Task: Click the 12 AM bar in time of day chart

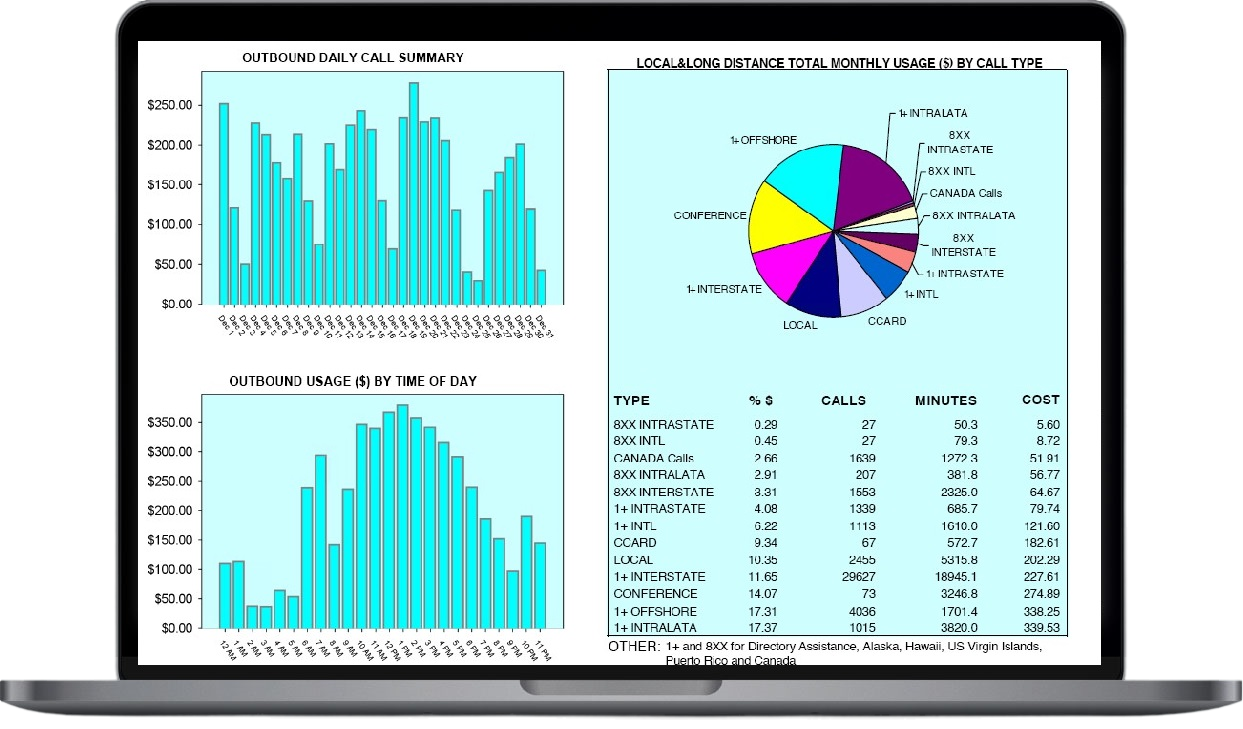Action: click(225, 595)
